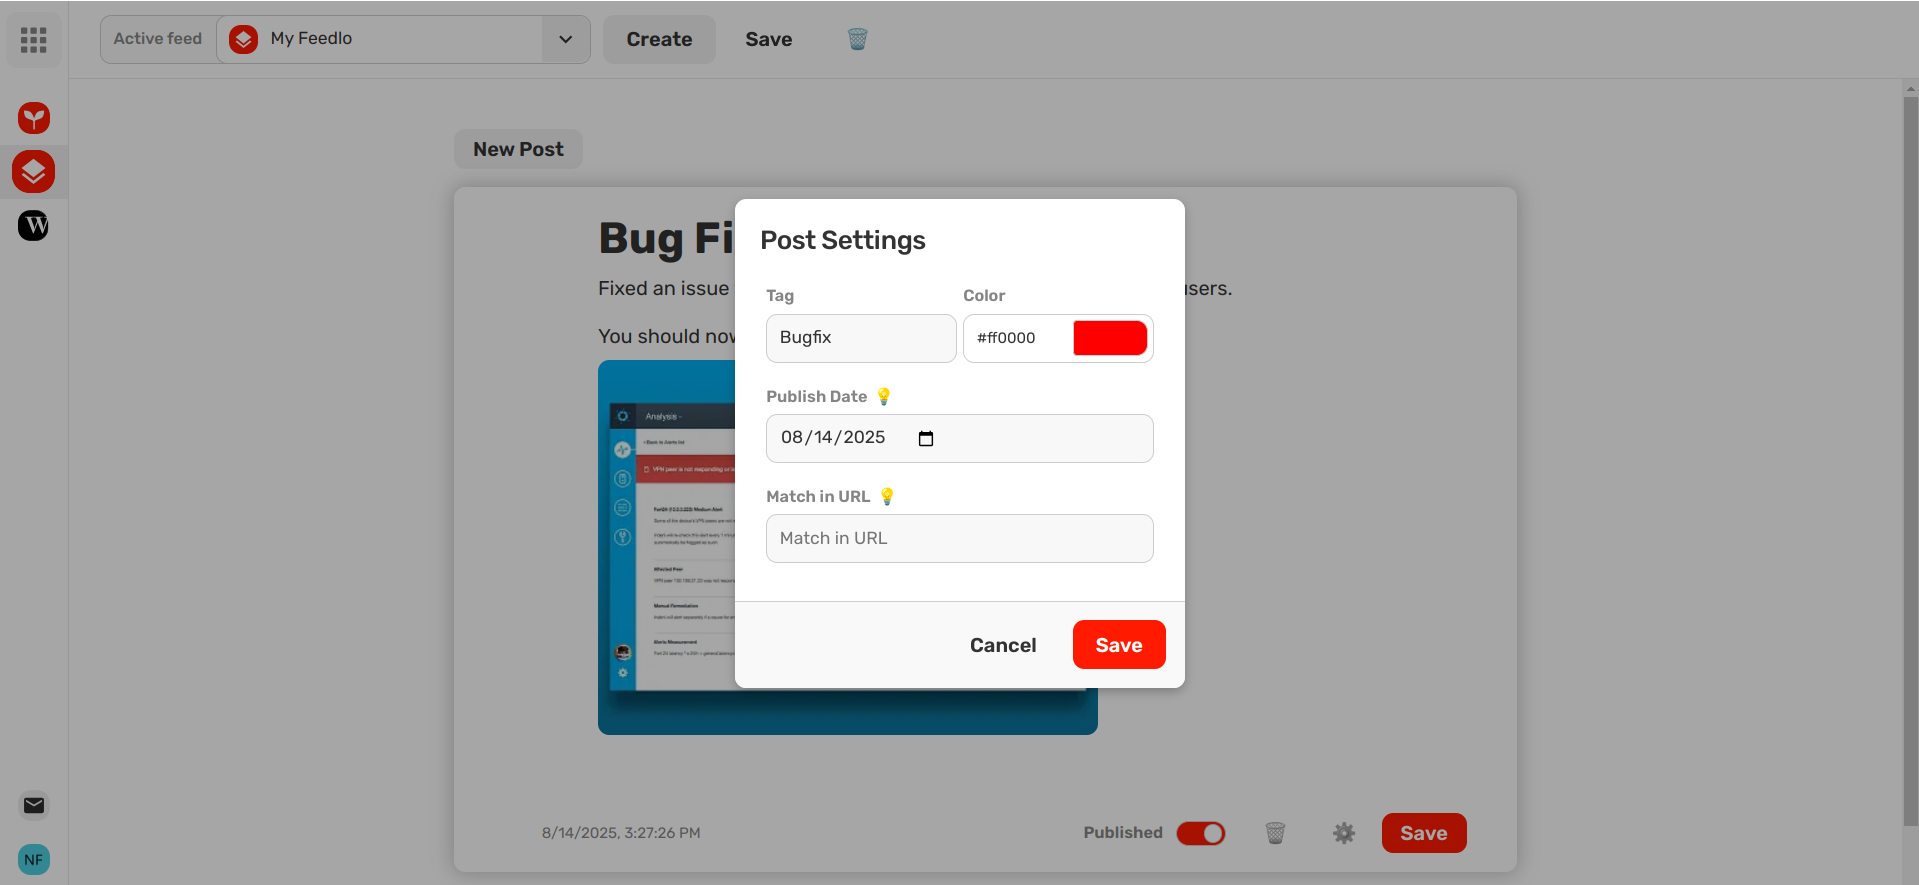
Task: Open the WordPress icon in sidebar
Action: click(34, 225)
